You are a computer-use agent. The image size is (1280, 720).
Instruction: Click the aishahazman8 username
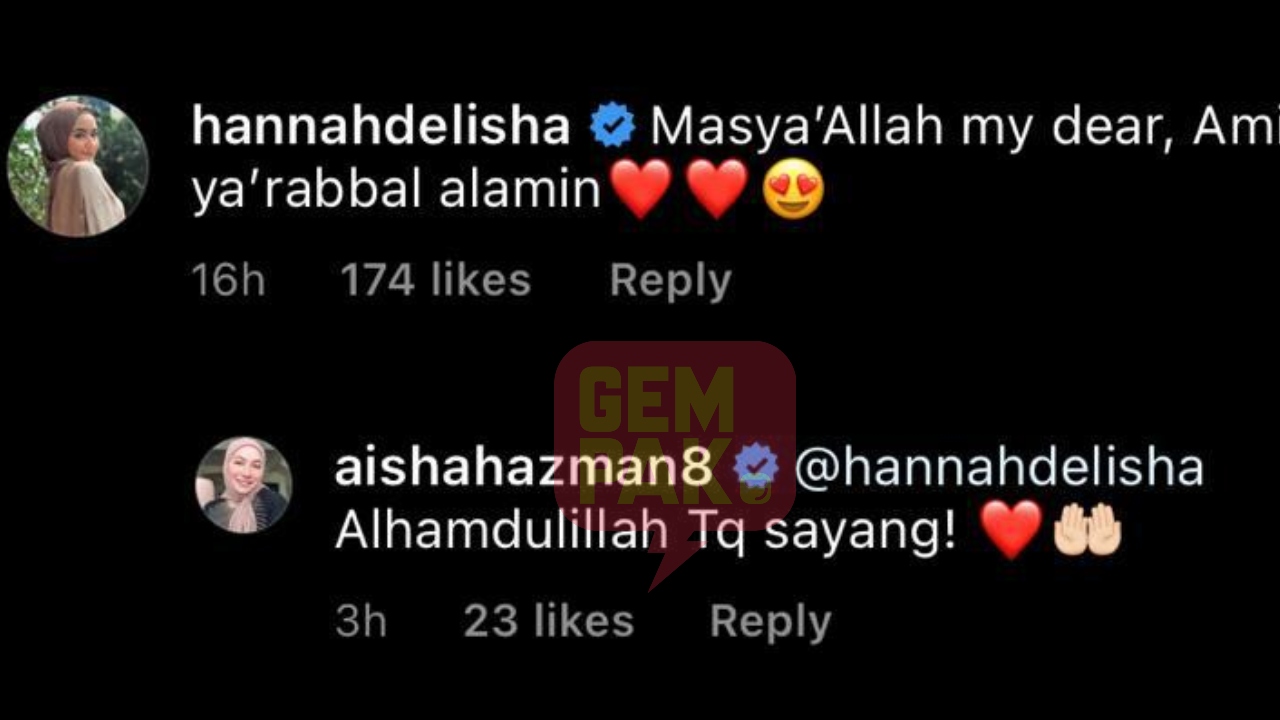pos(525,468)
